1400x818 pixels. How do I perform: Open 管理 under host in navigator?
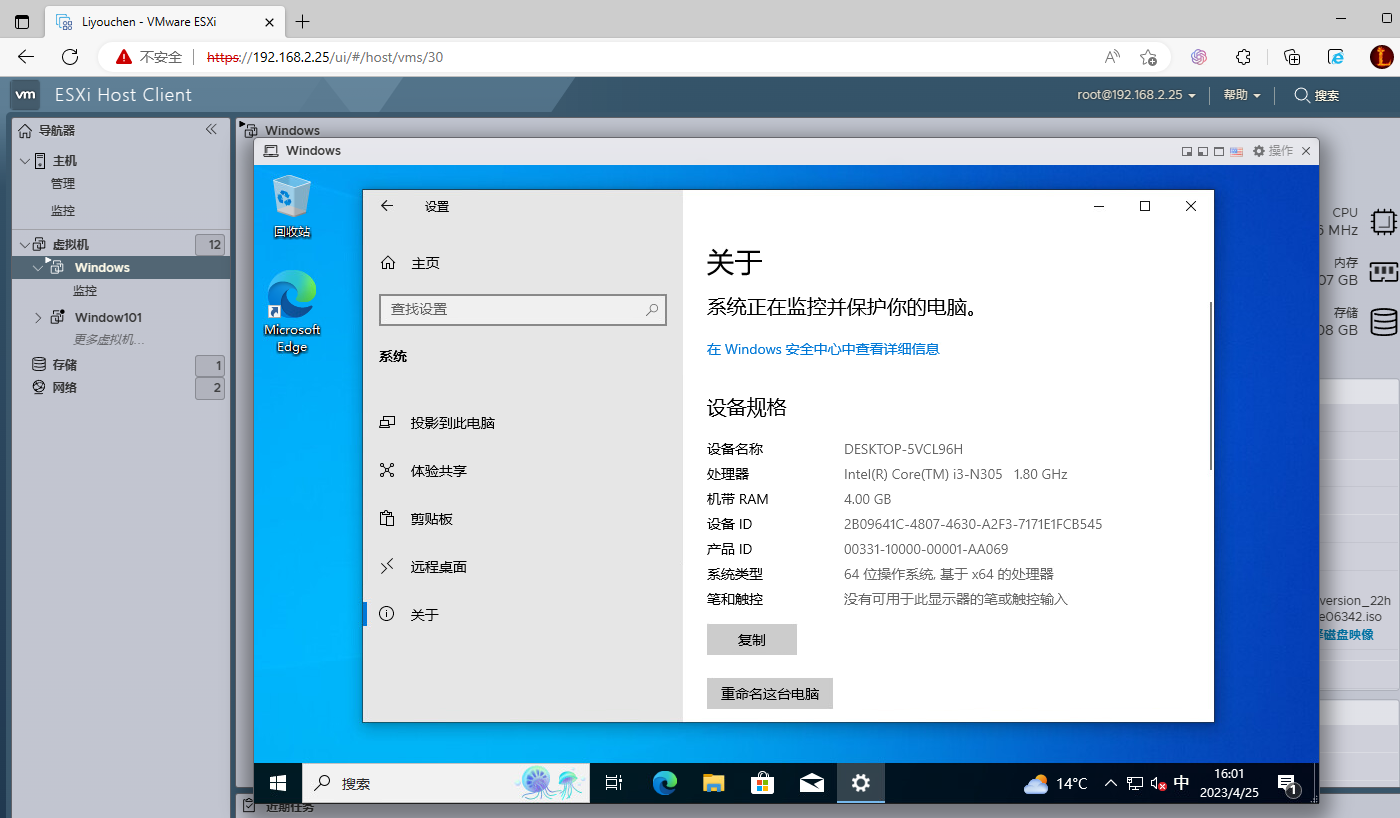tap(63, 184)
